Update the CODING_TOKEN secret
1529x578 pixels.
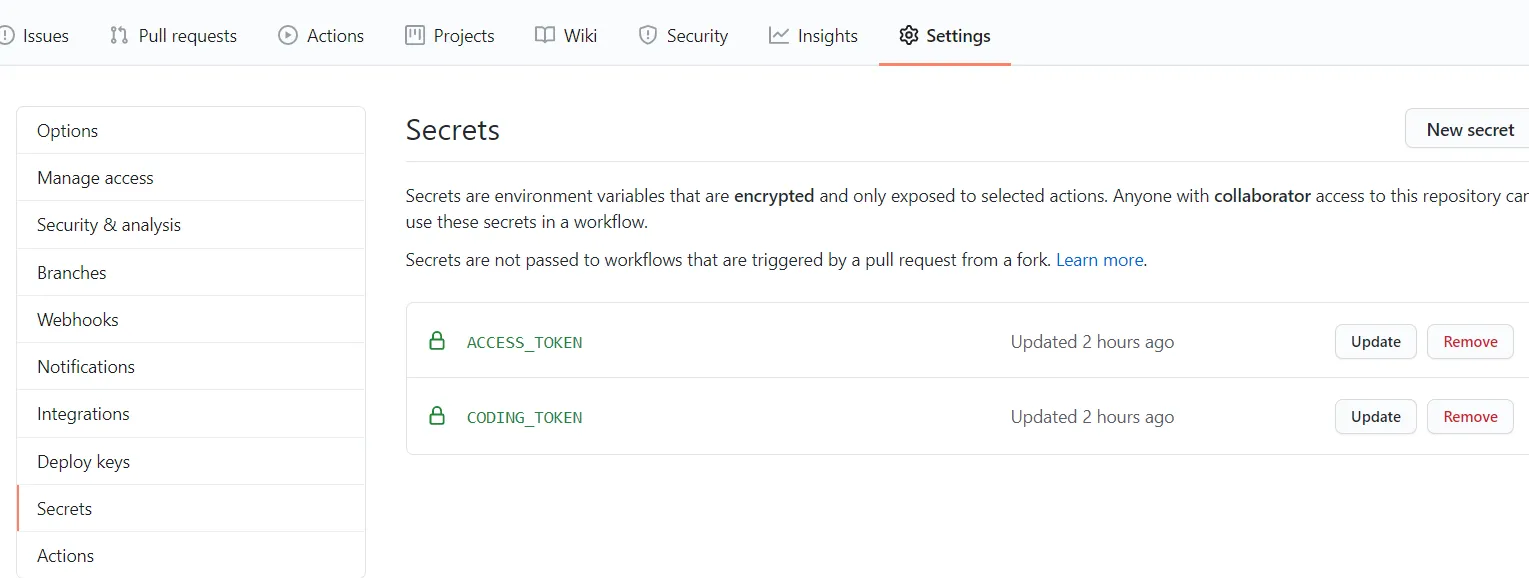point(1375,417)
